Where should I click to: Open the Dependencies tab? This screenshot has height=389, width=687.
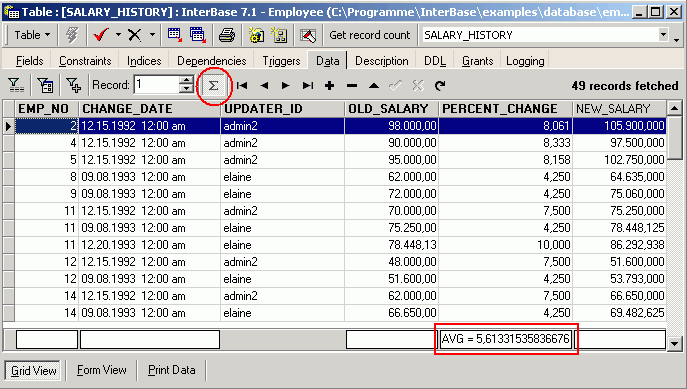click(x=212, y=61)
